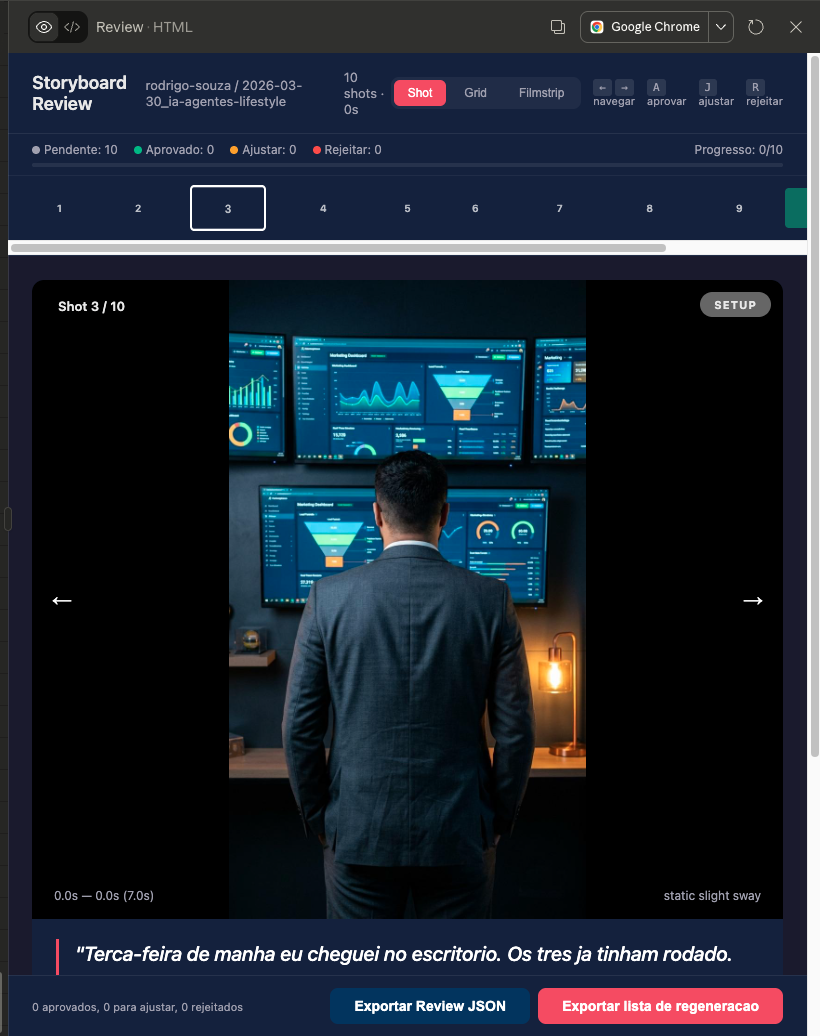Click Exportar Review JSON button

(430, 1006)
